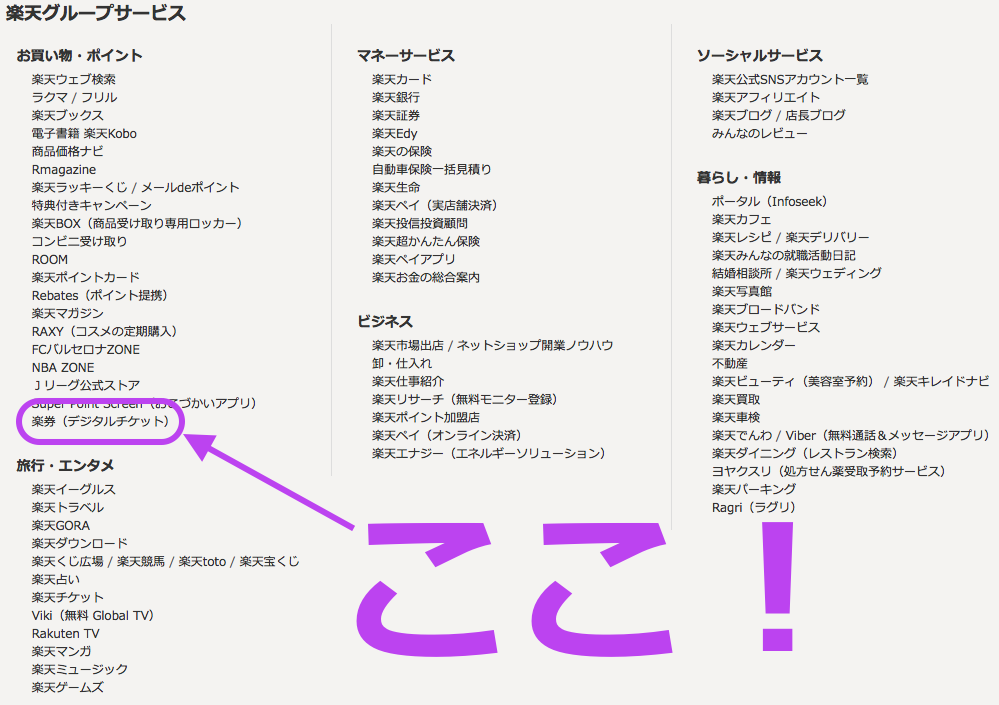Click 楽天ダウンロード
The image size is (999, 705).
pos(80,543)
